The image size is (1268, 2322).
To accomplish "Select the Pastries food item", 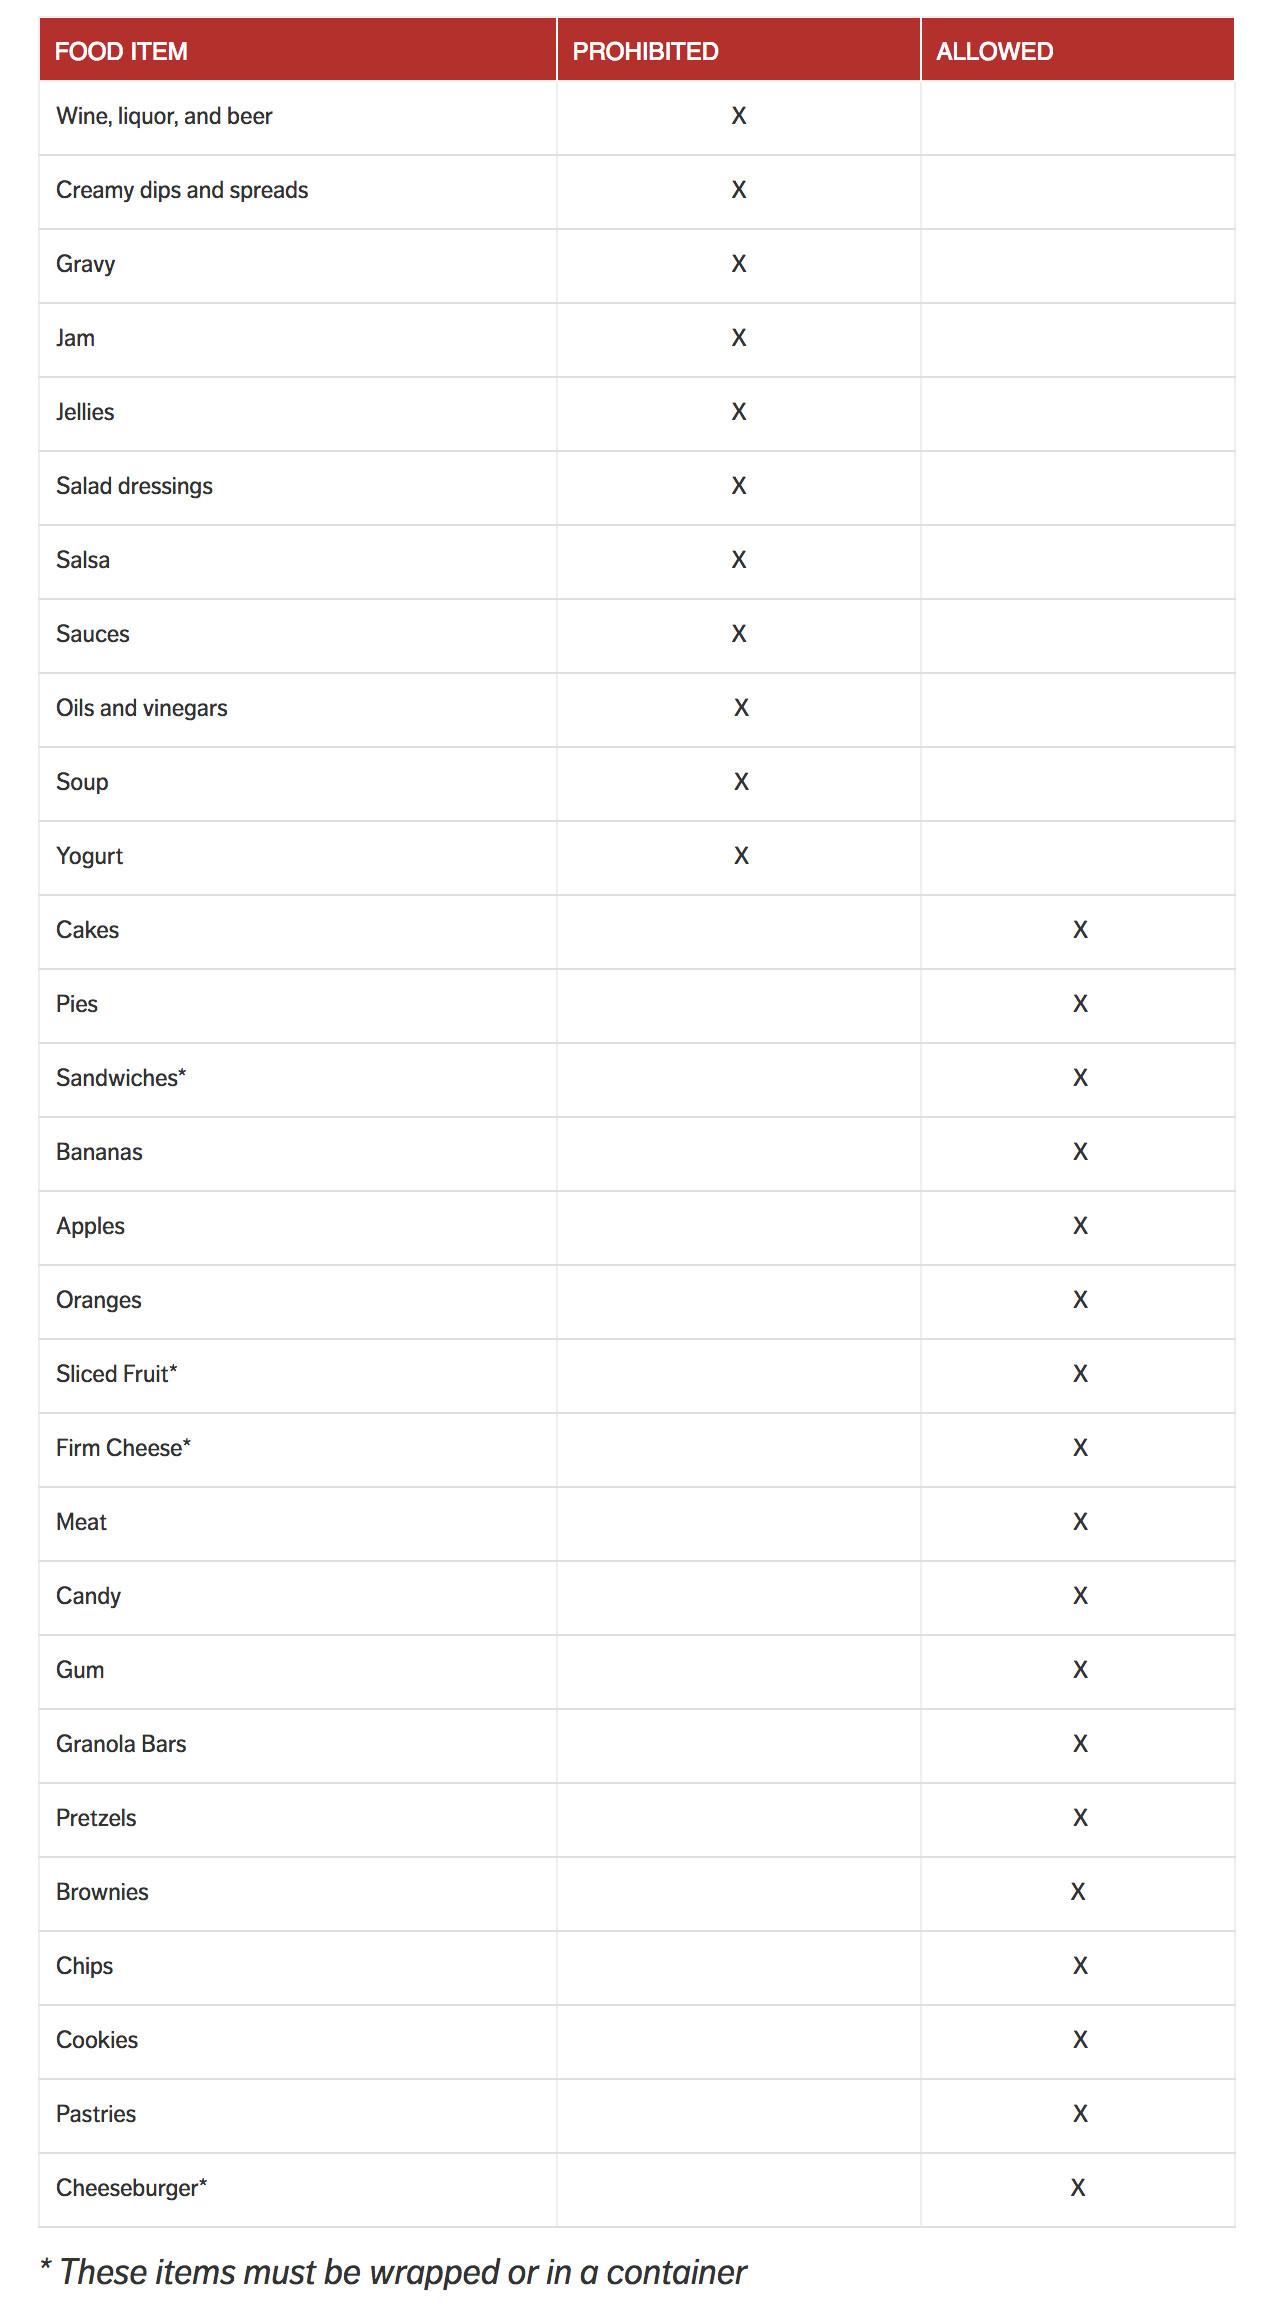I will (96, 2114).
